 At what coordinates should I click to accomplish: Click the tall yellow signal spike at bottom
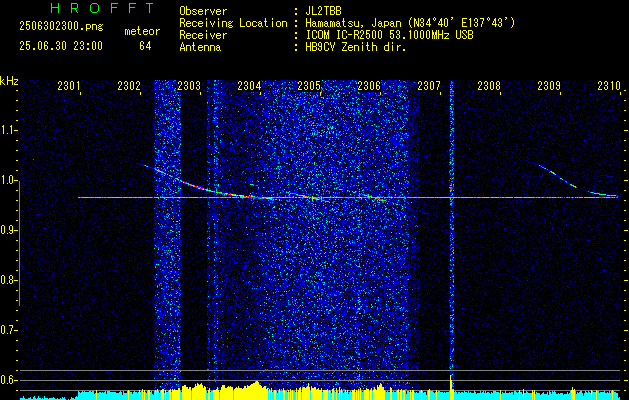click(x=451, y=387)
